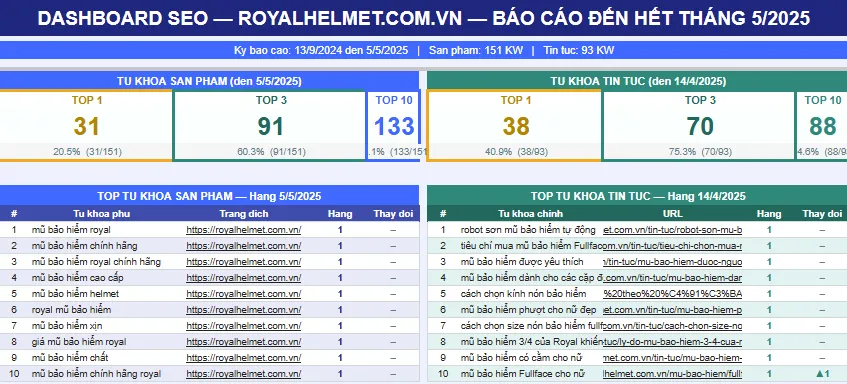The width and height of the screenshot is (847, 384).
Task: Open link in 'mũ bảo hiểm xịn' row
Action: click(244, 326)
